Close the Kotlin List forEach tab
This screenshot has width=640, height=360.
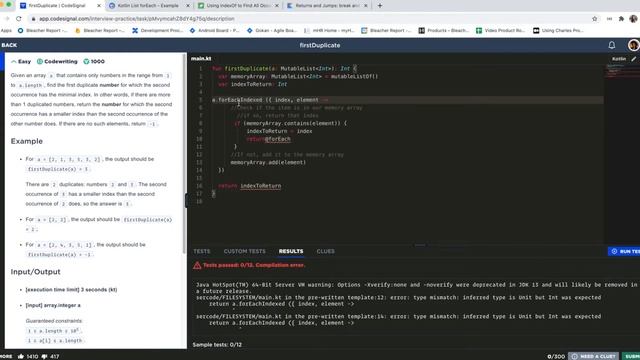coord(188,6)
